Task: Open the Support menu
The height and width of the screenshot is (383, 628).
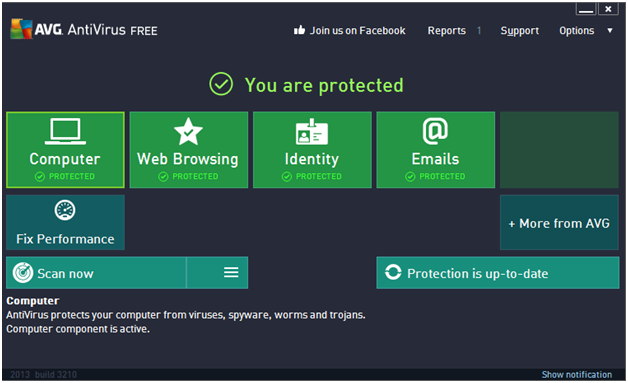Action: point(519,31)
